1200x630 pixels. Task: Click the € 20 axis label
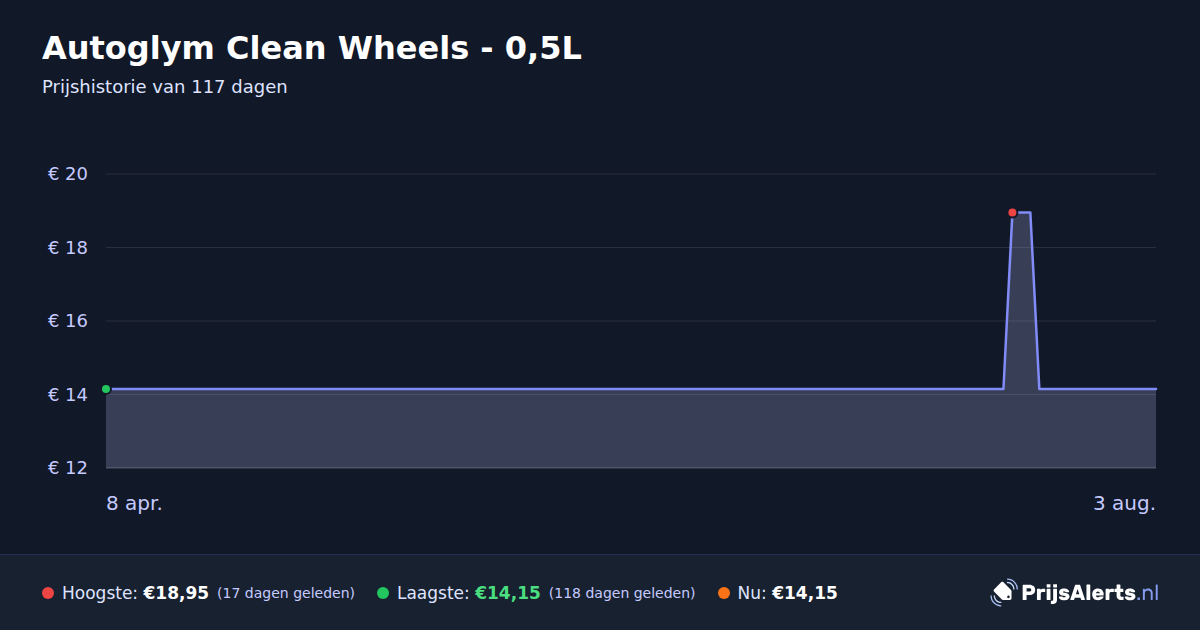(68, 174)
